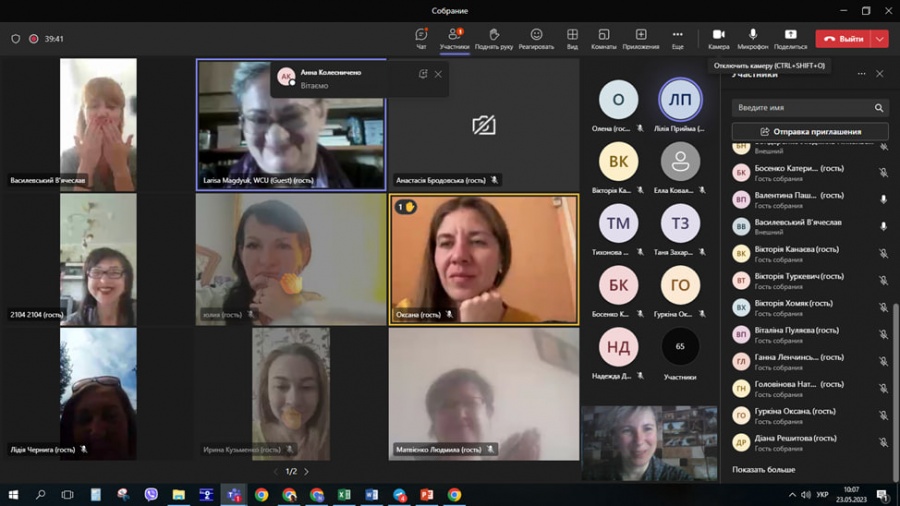Screen dimensions: 900x506
Task: Open the Комнаты (Rooms) menu
Action: tap(603, 38)
